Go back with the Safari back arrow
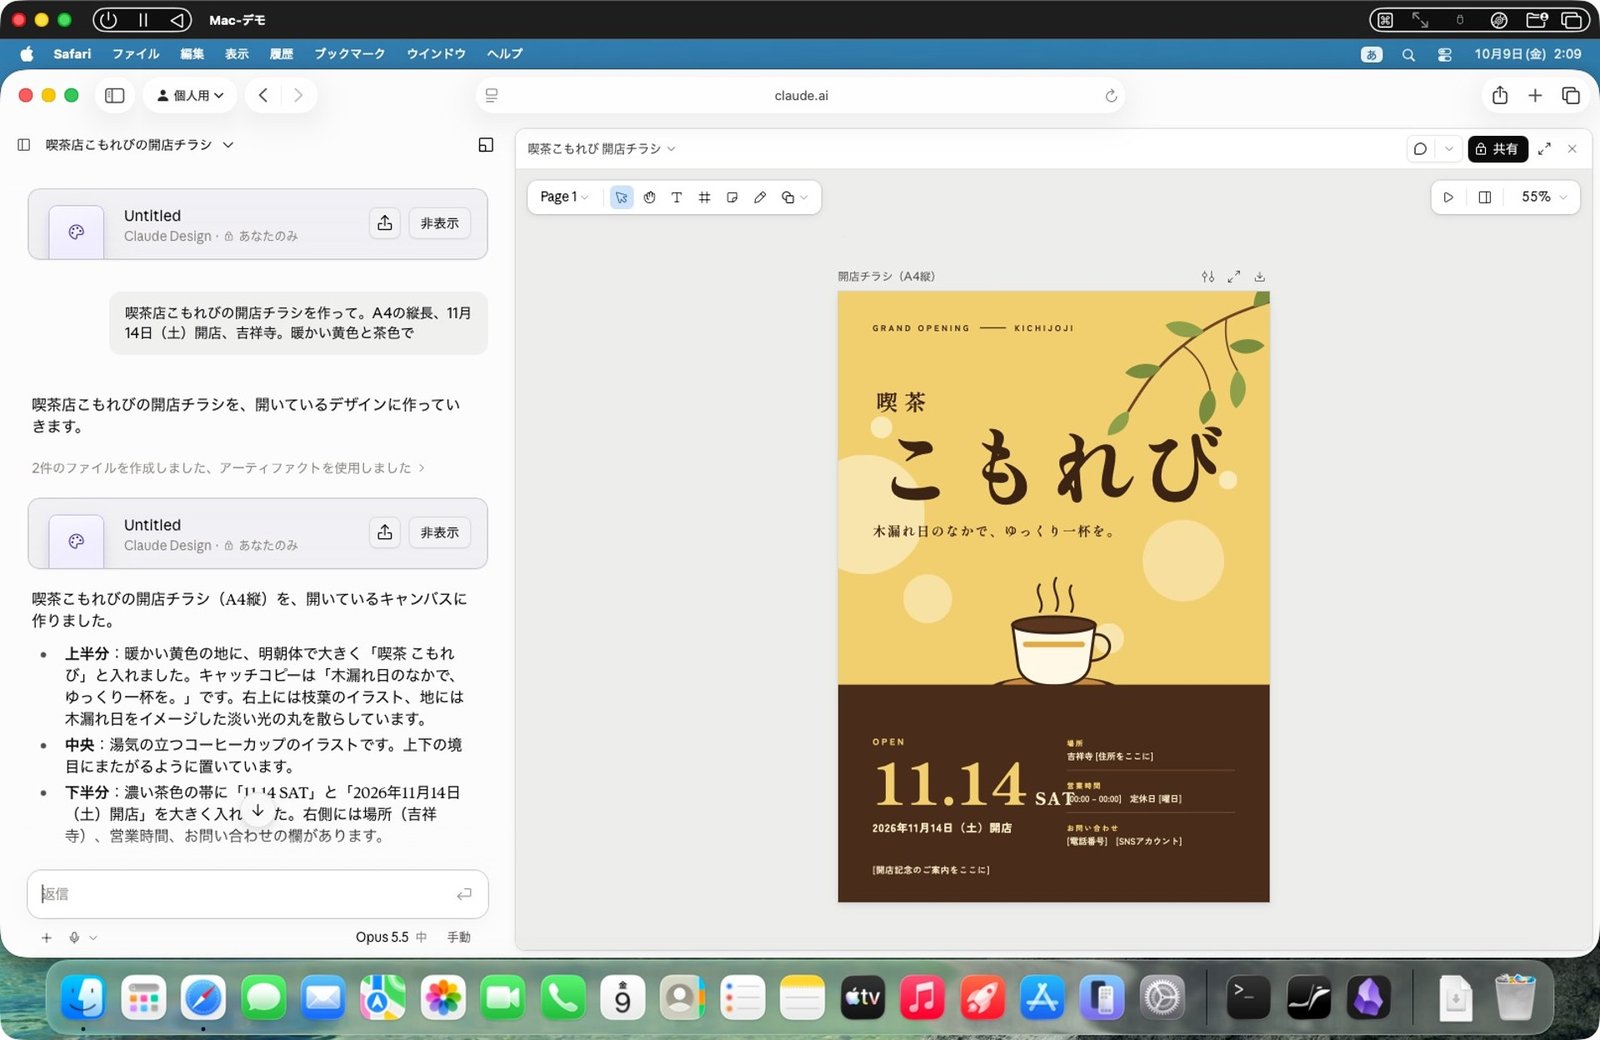The height and width of the screenshot is (1040, 1600). (263, 96)
